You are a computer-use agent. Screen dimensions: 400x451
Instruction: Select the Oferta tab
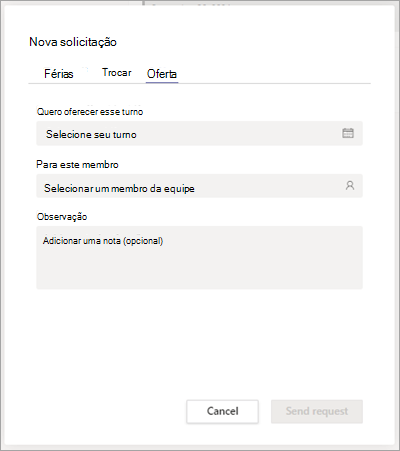coord(162,74)
